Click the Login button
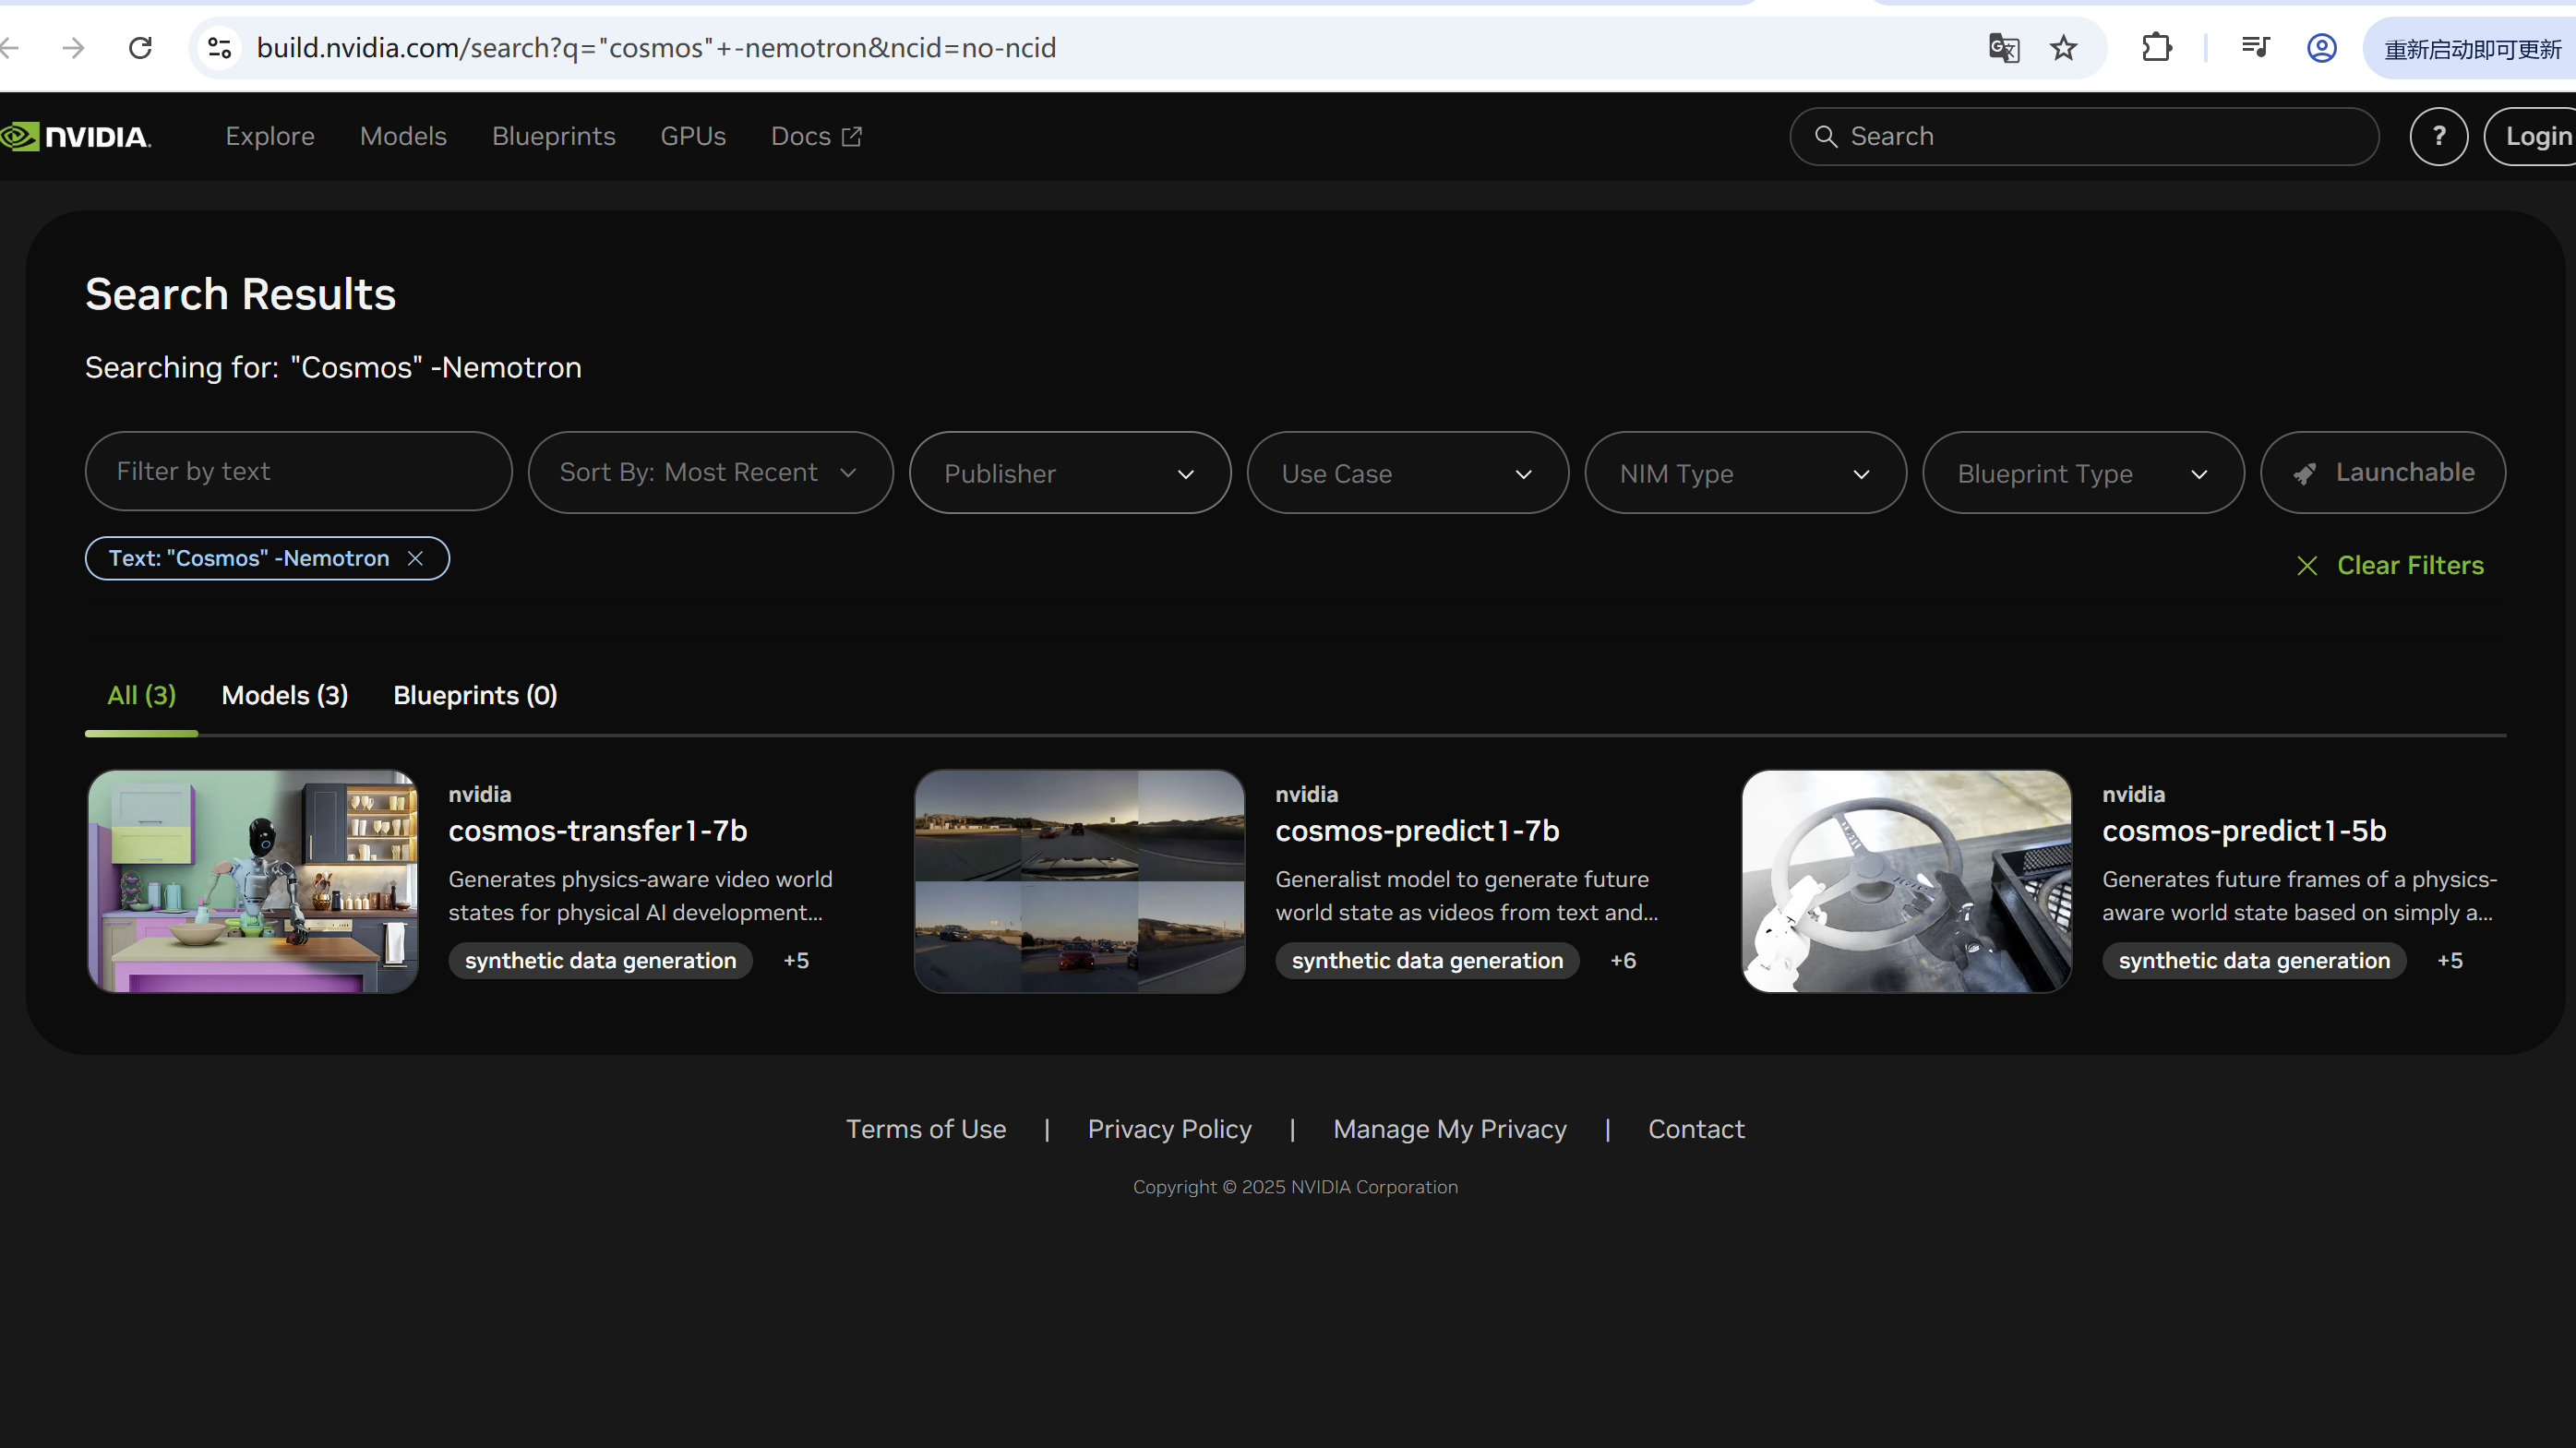The image size is (2576, 1448). pos(2531,136)
